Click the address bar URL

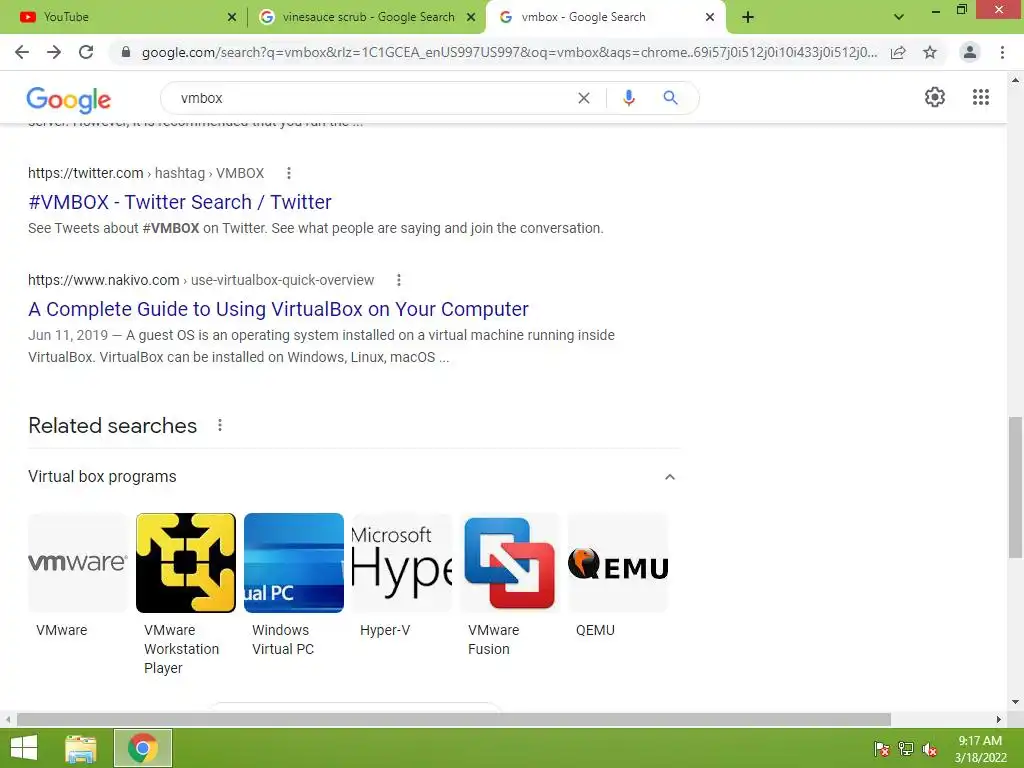[x=509, y=52]
